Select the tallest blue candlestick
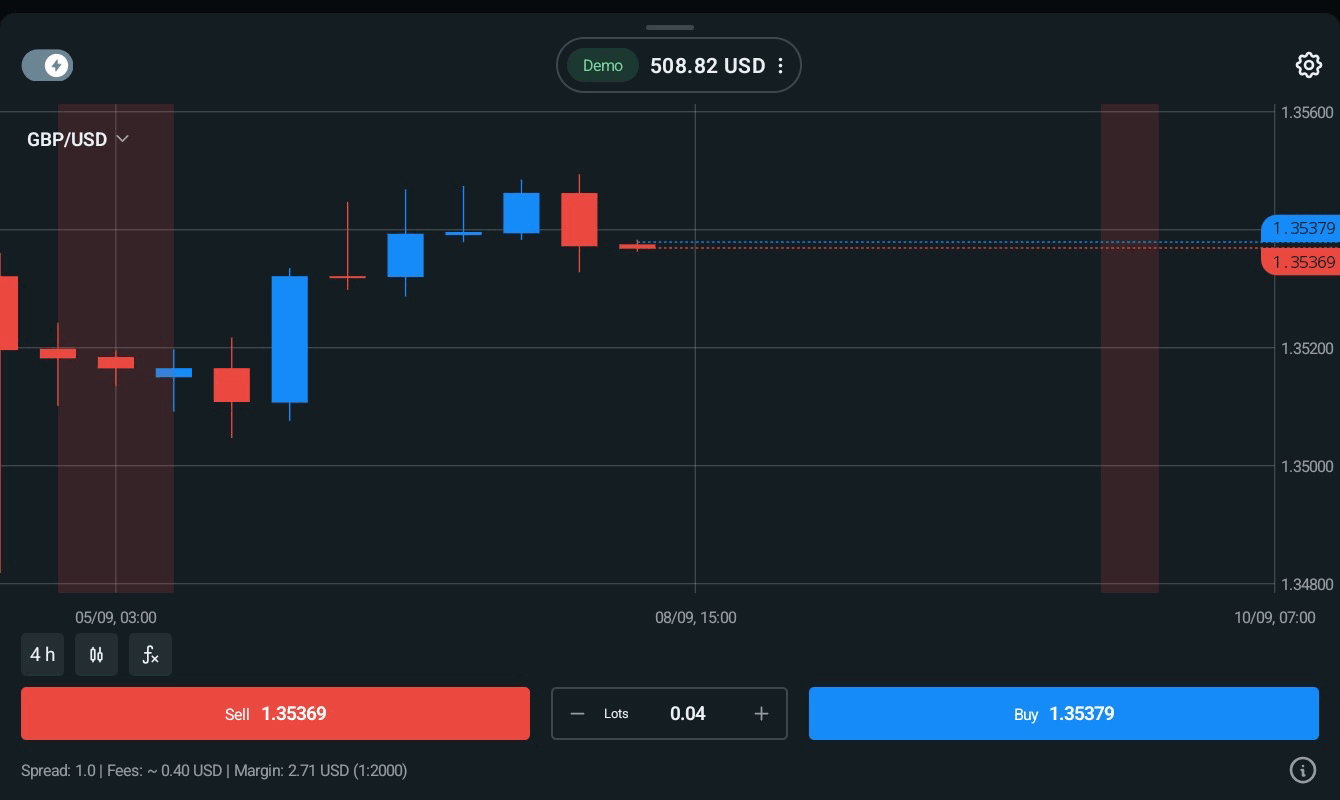 click(290, 339)
